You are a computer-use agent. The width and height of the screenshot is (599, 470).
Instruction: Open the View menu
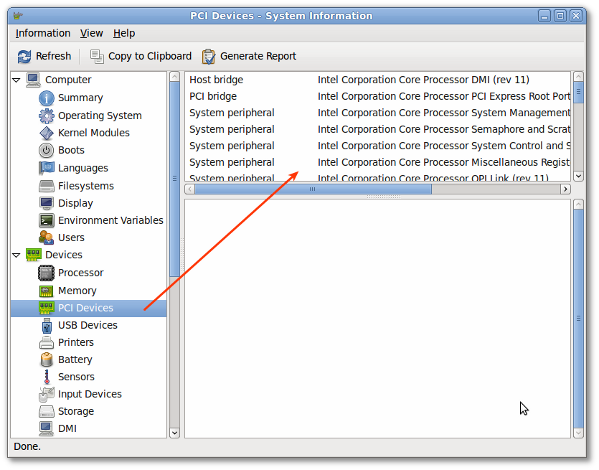(x=91, y=34)
